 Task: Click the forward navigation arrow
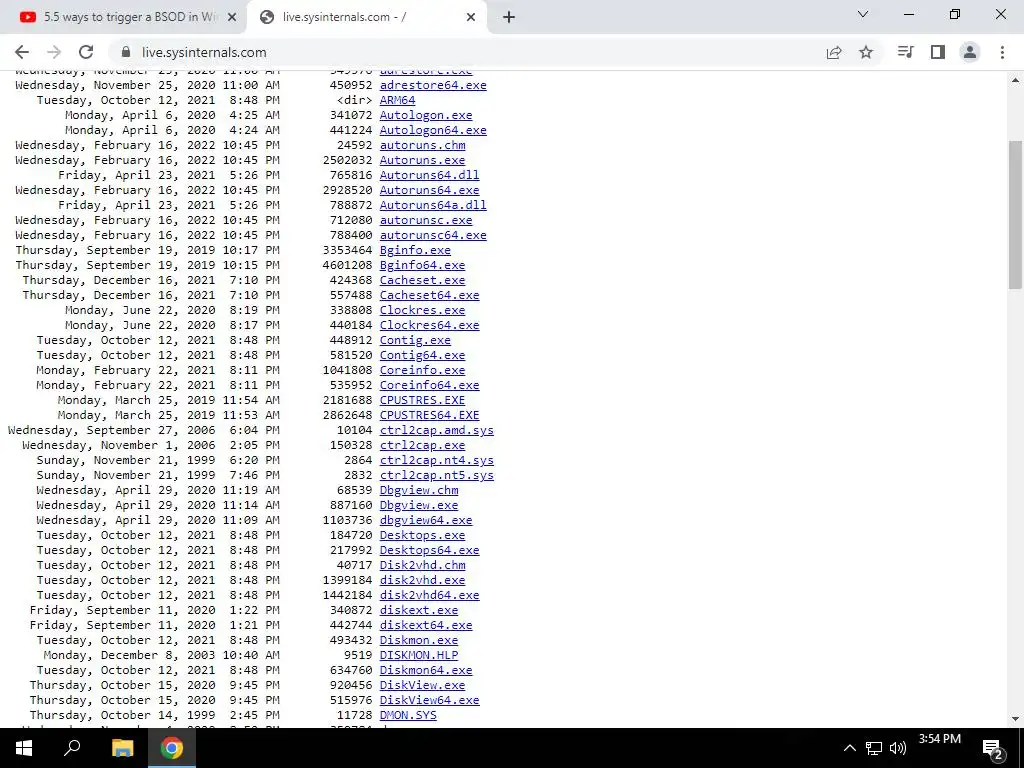tap(54, 52)
